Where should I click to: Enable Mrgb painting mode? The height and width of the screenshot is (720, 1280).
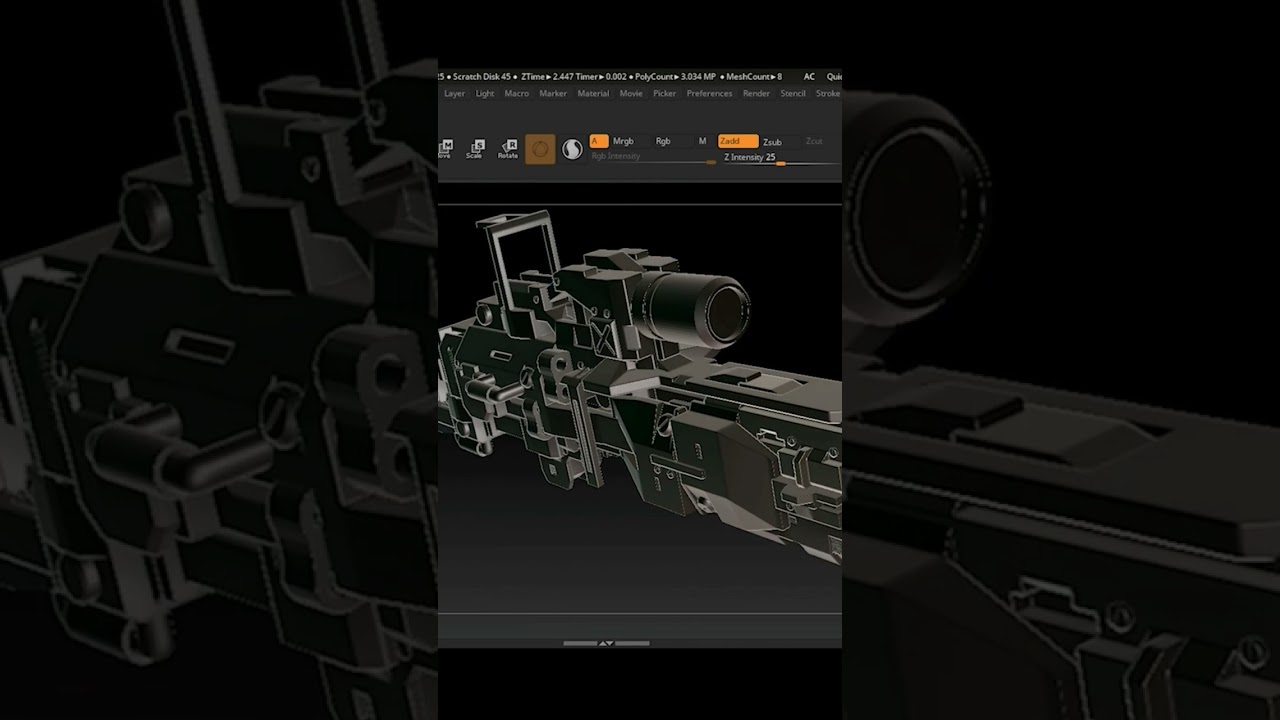(x=624, y=141)
